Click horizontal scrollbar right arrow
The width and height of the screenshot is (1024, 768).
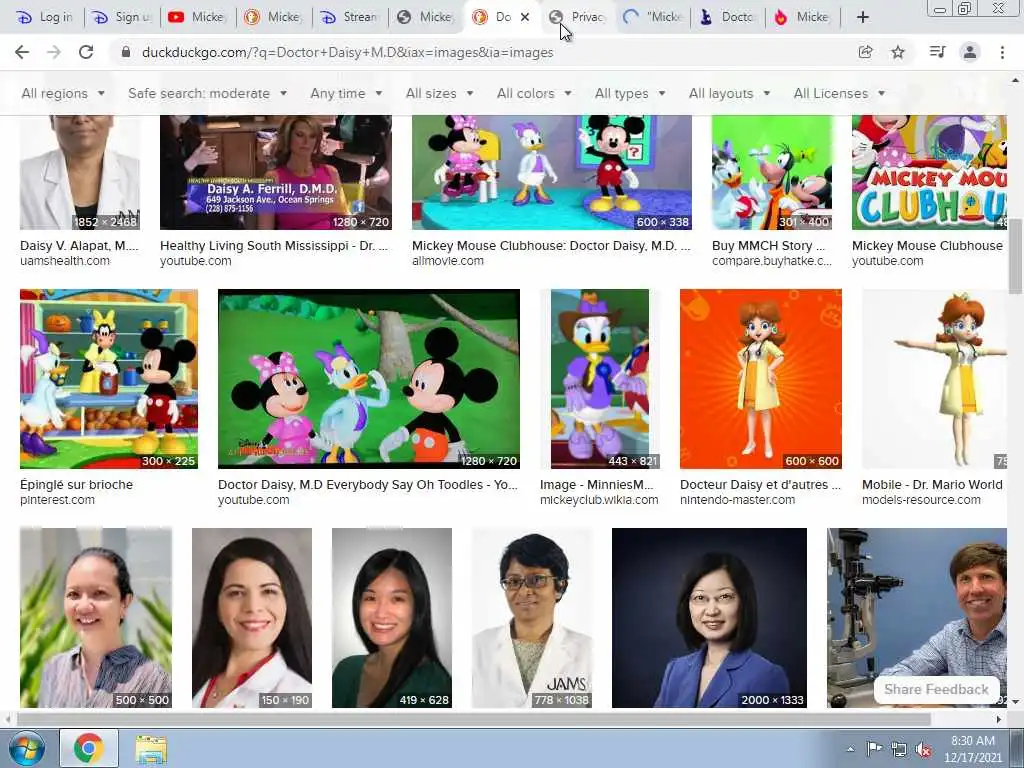[999, 719]
